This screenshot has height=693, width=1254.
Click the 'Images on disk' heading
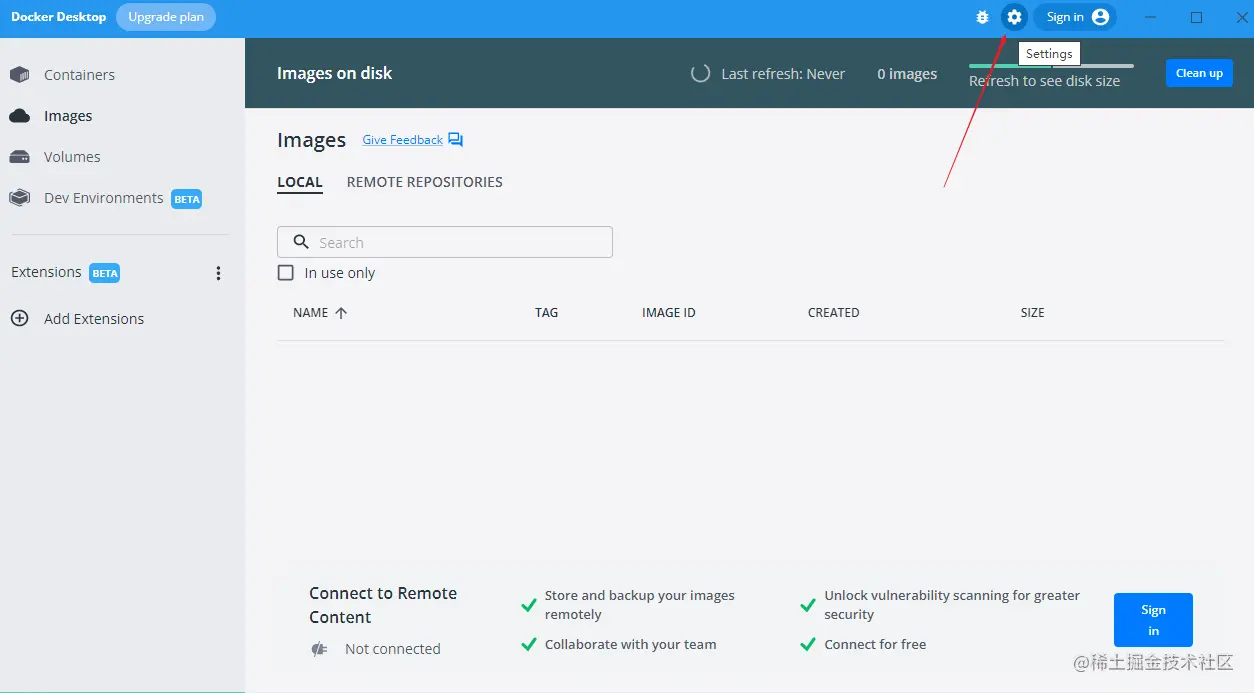tap(334, 73)
